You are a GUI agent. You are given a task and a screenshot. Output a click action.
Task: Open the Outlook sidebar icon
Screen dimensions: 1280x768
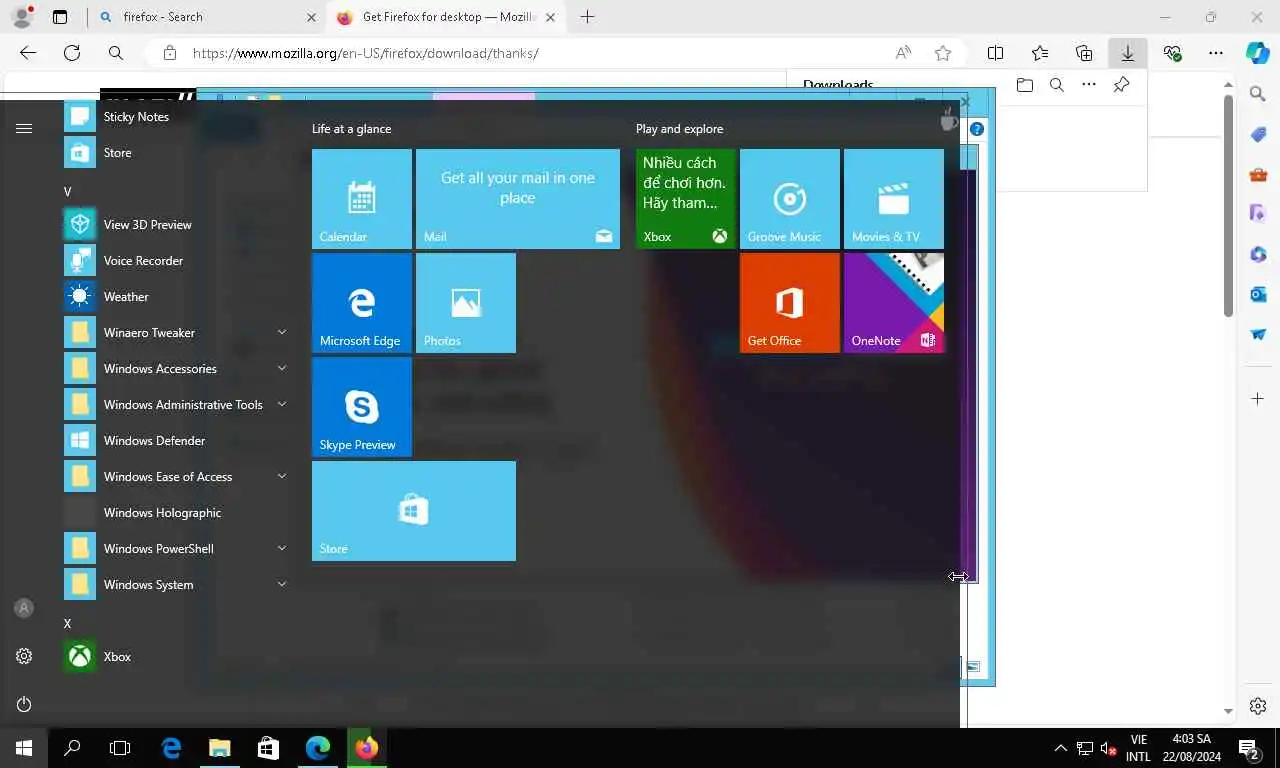(1258, 294)
